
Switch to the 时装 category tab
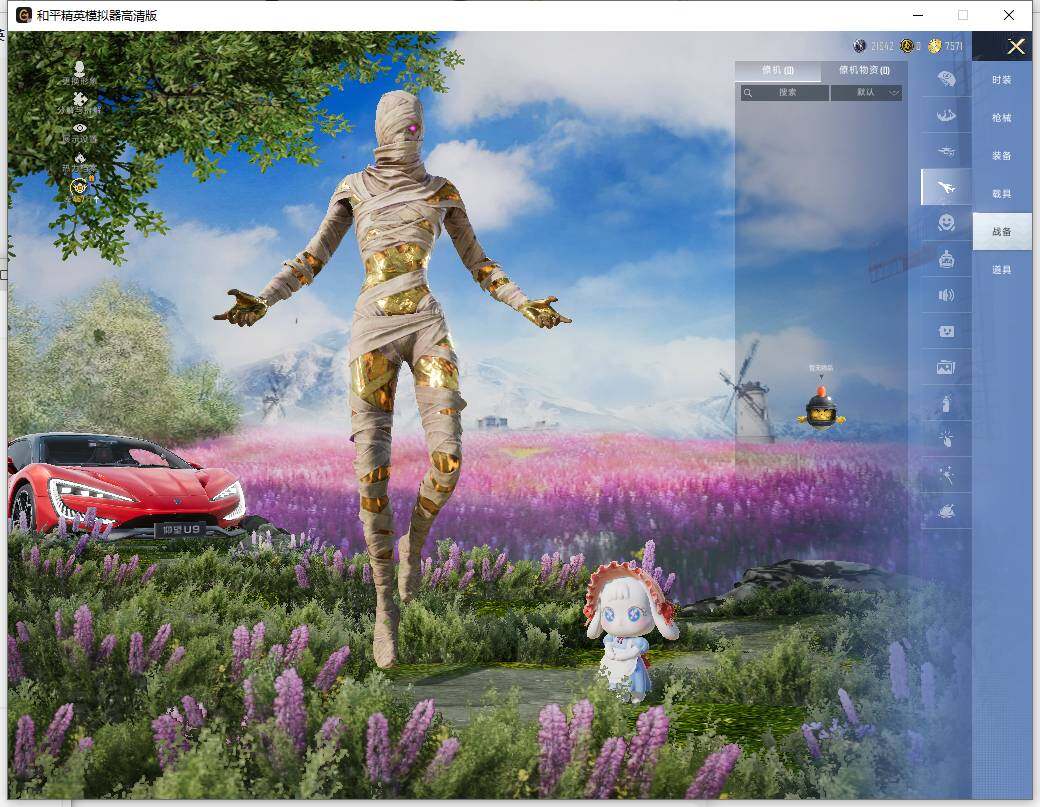pyautogui.click(x=1002, y=80)
